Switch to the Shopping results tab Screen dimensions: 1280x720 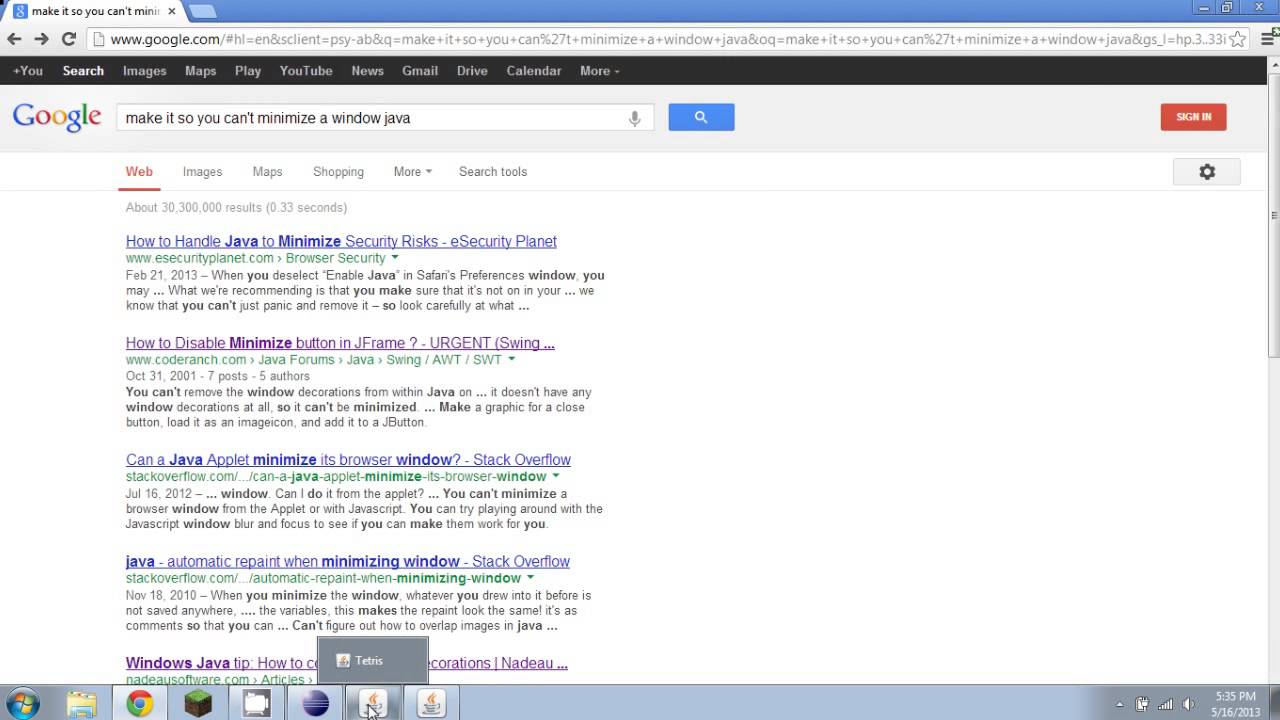pyautogui.click(x=338, y=172)
